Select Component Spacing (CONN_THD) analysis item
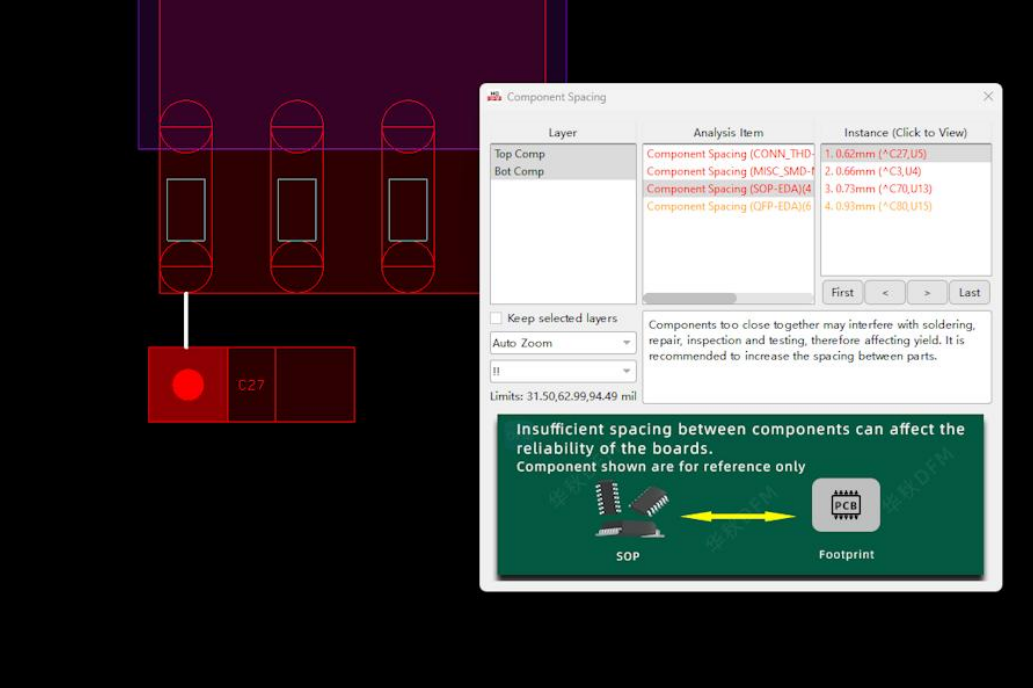Screen dimensions: 1033x688 click(728, 154)
